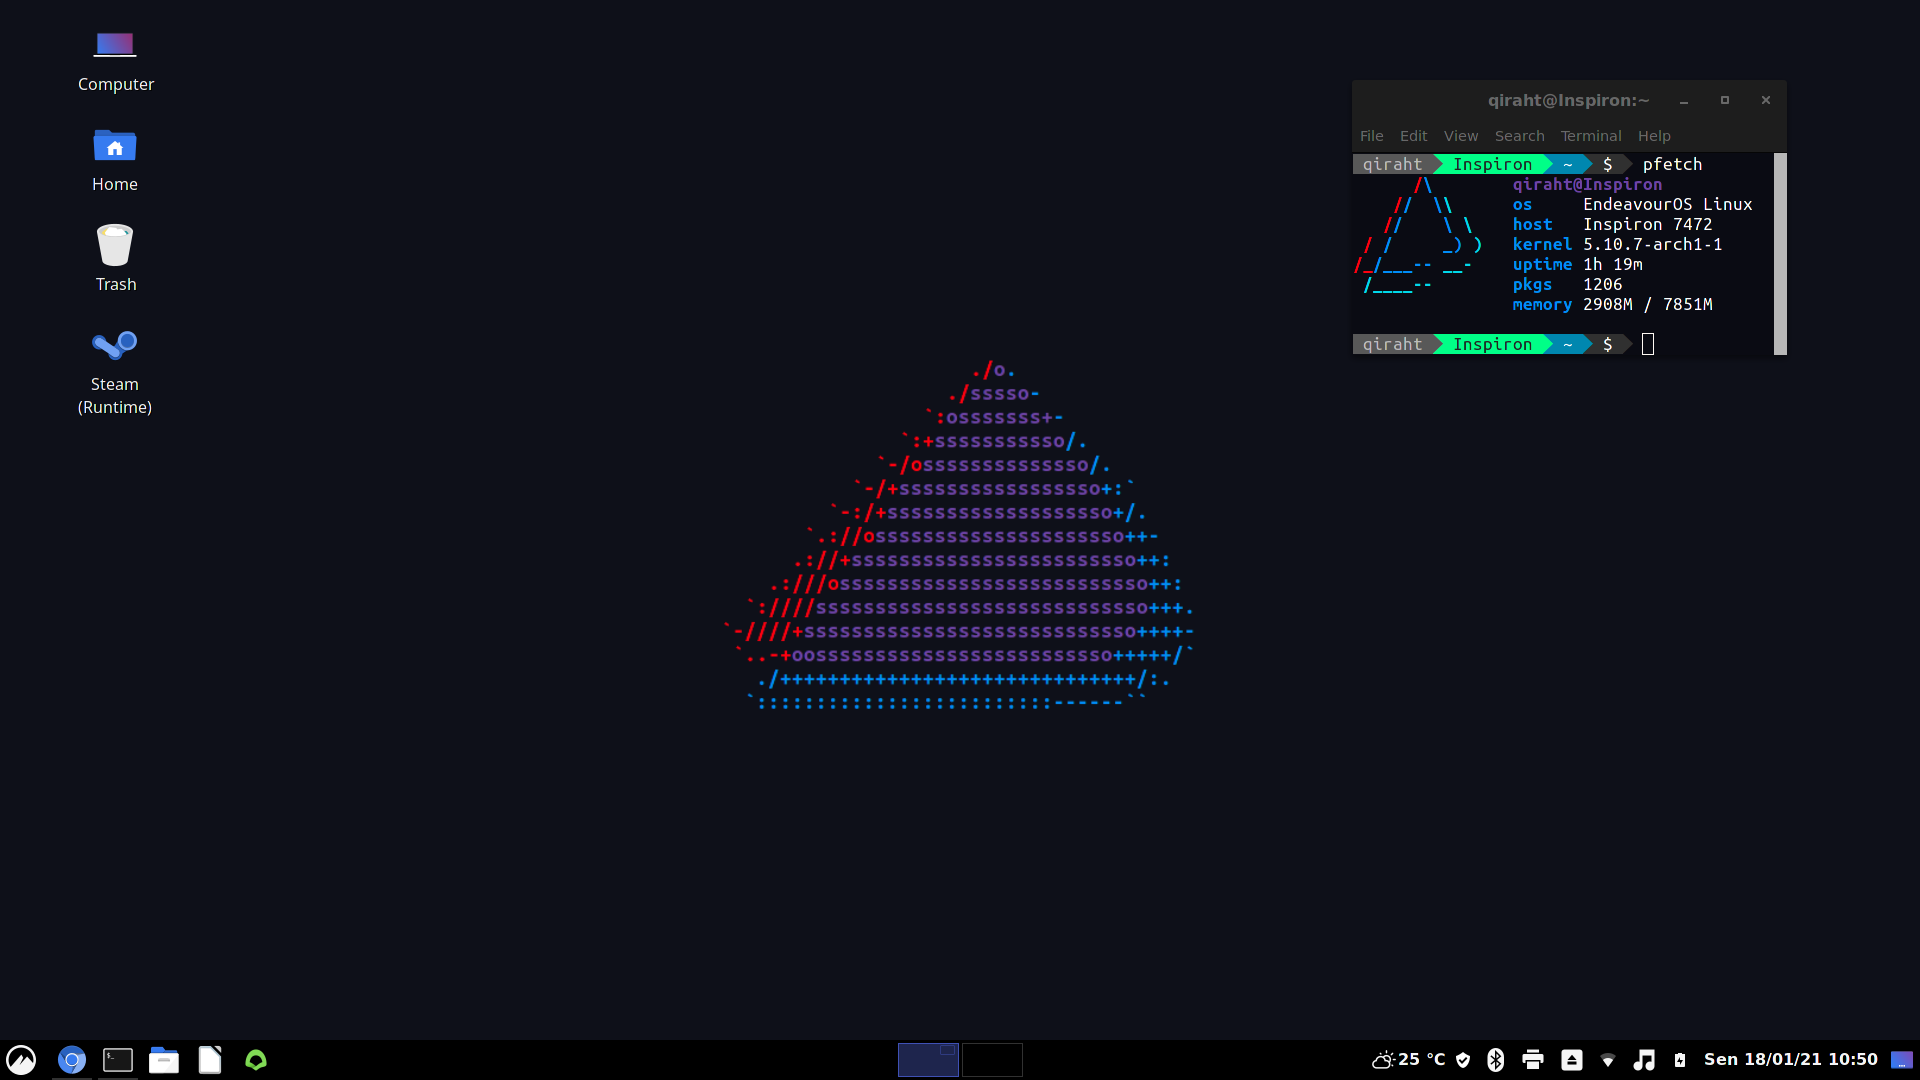Open the printer tray icon
This screenshot has width=1920, height=1080.
1533,1060
